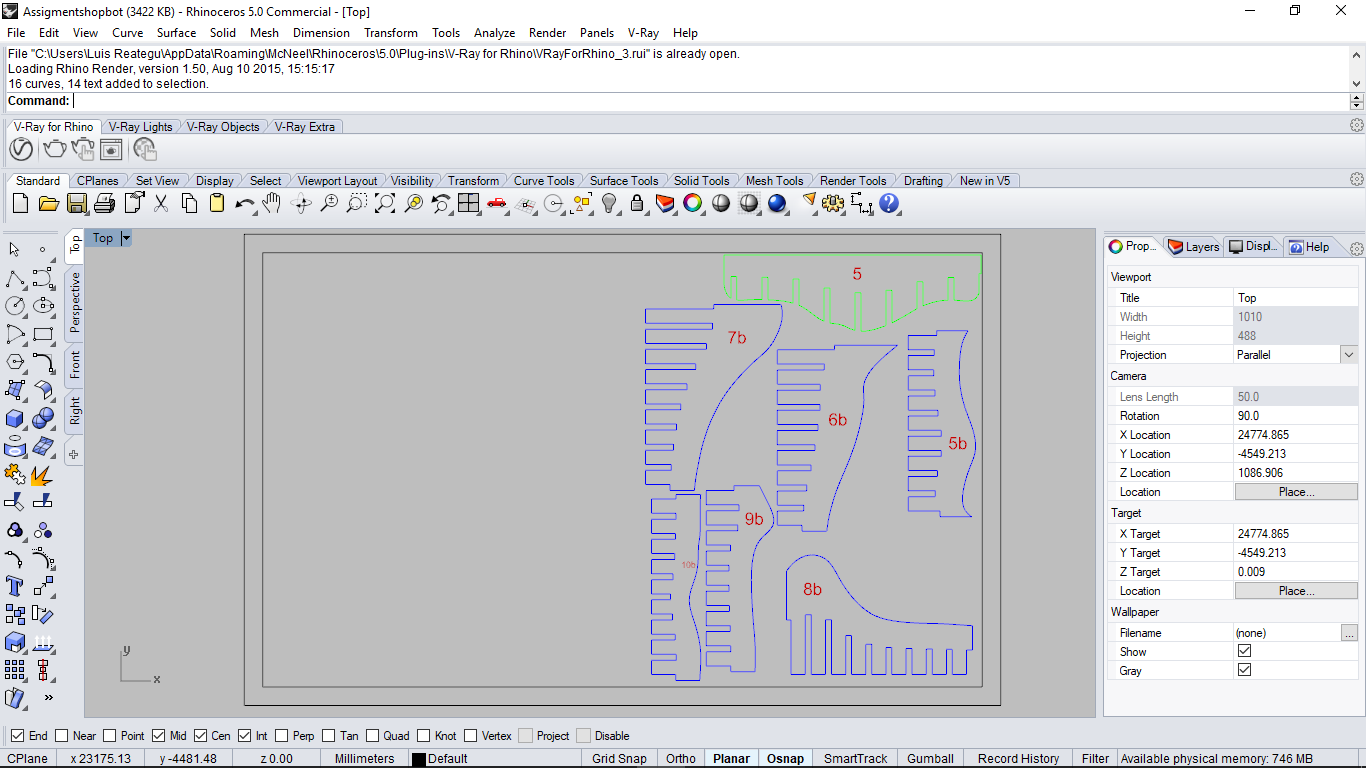Viewport: 1366px width, 768px height.
Task: Open the Analyze menu
Action: (x=494, y=33)
